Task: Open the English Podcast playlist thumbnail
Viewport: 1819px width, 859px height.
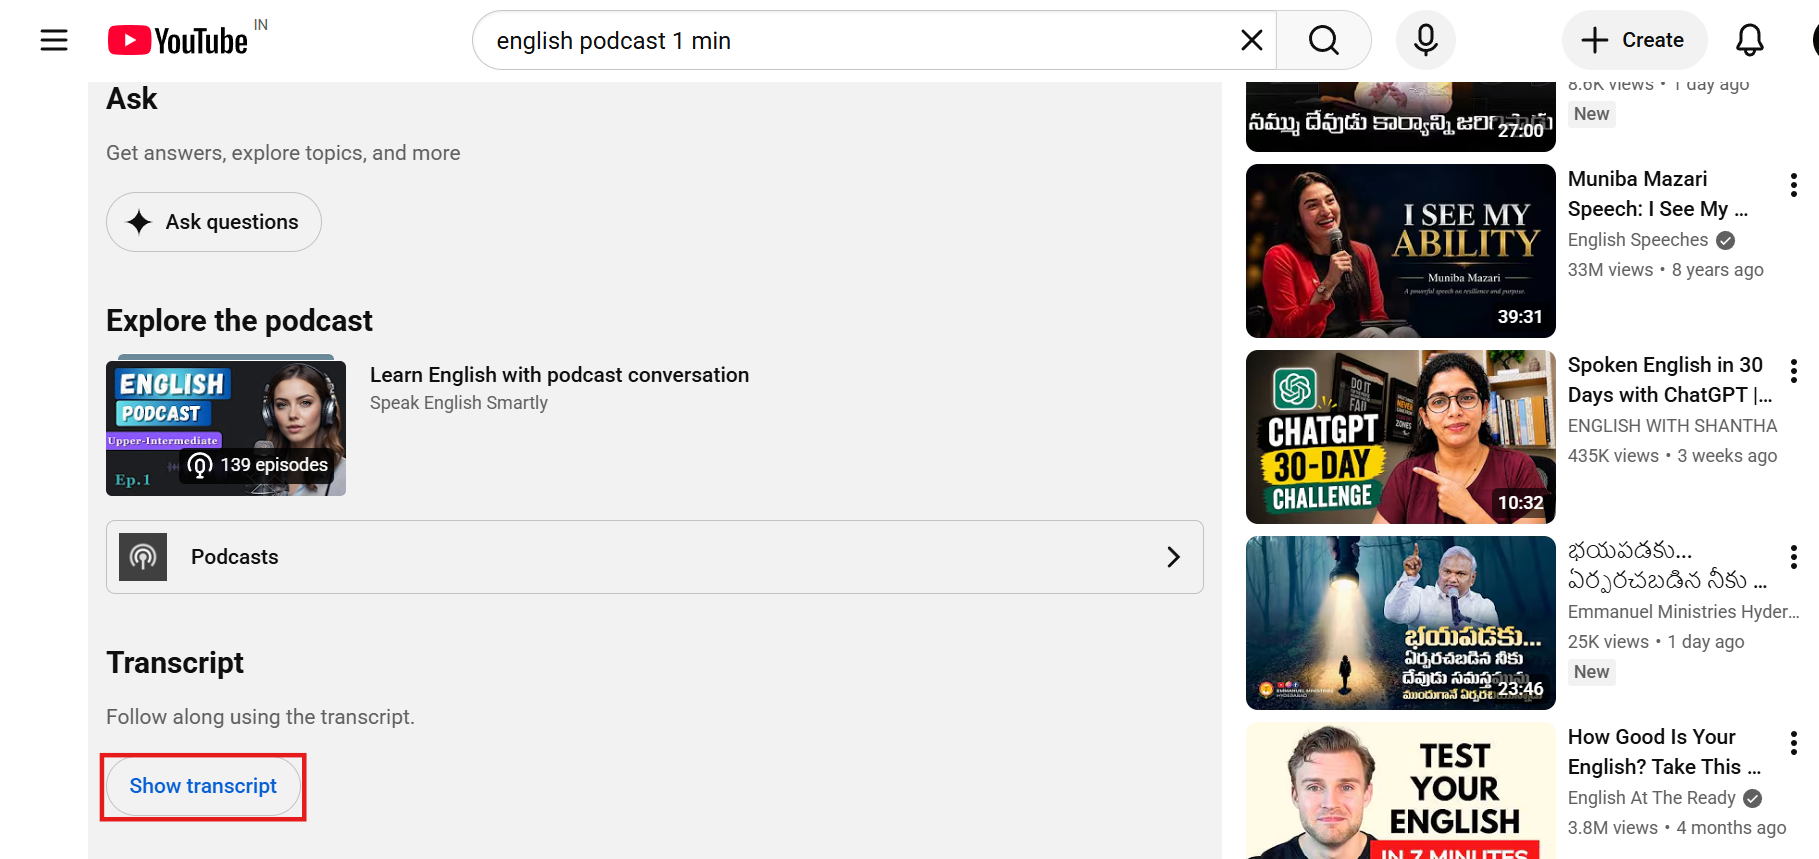Action: pos(226,428)
